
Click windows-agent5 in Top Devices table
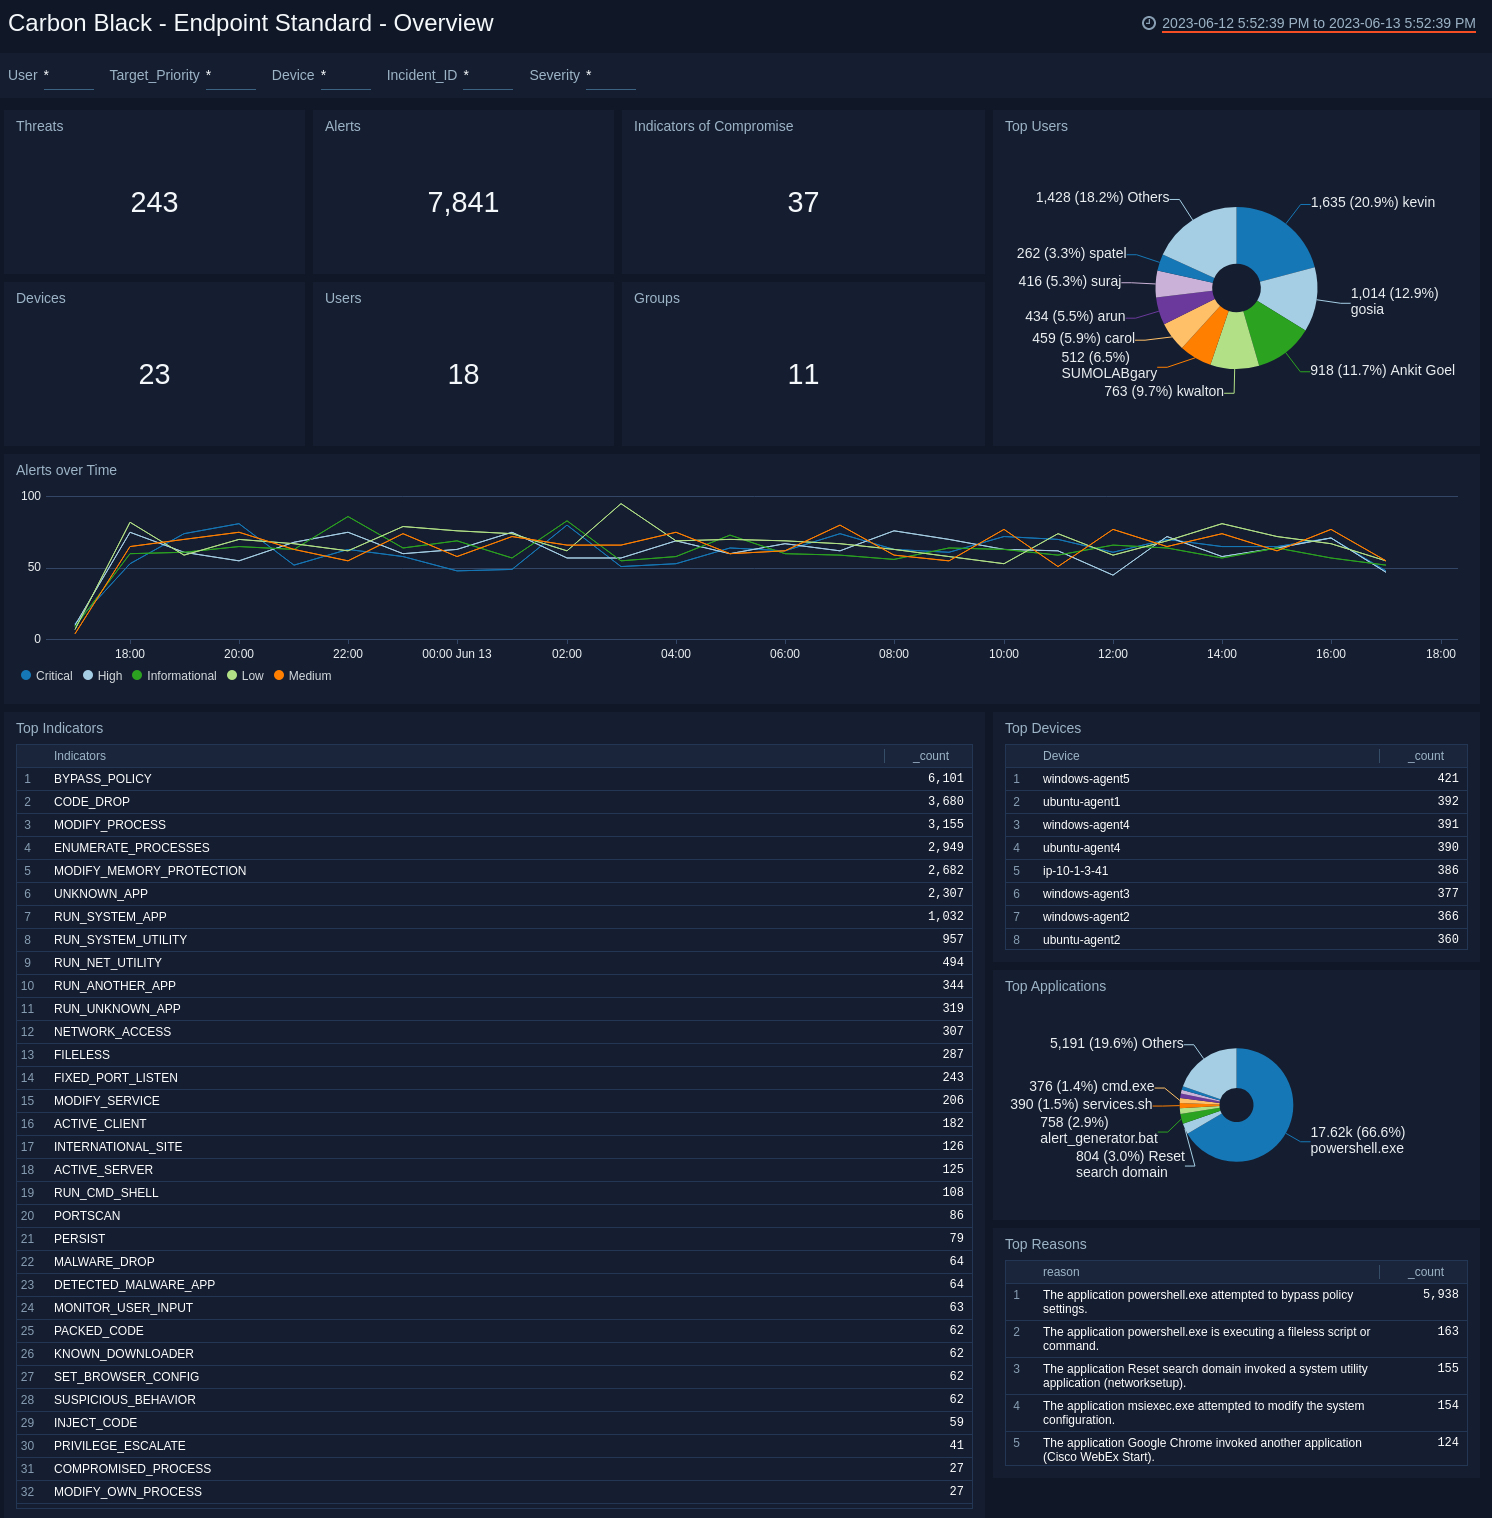[x=1086, y=778]
